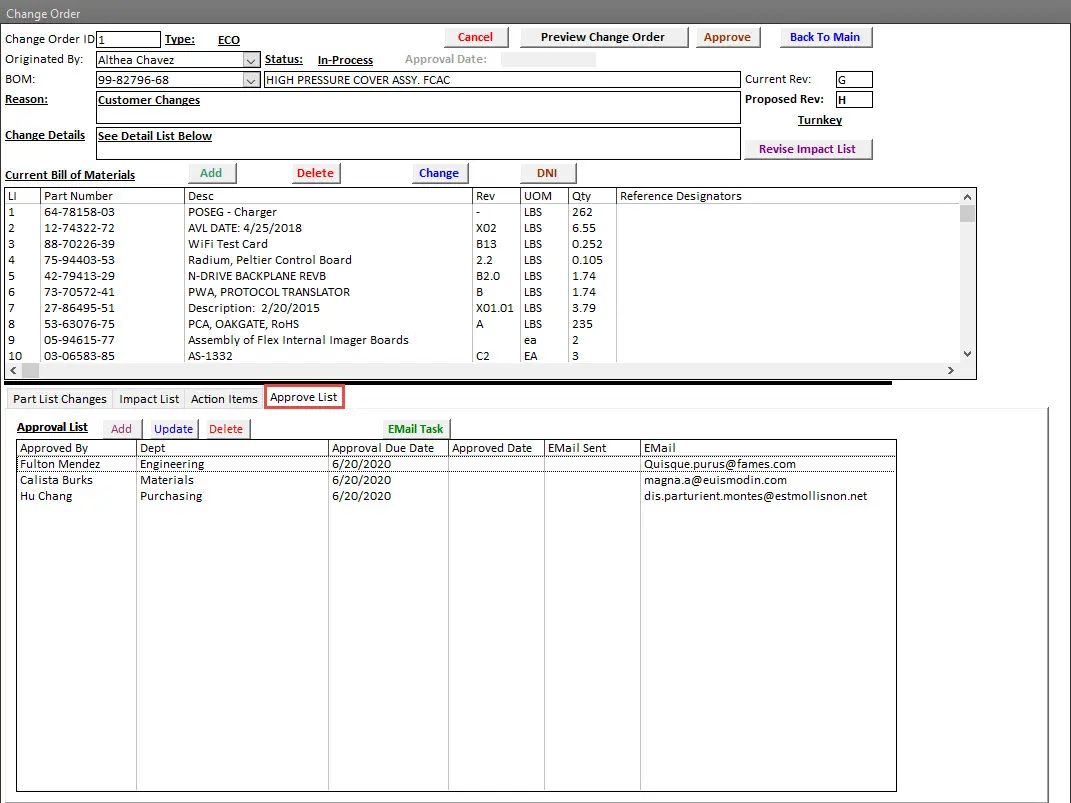This screenshot has width=1071, height=803.
Task: Click the EMail Task button
Action: [415, 429]
